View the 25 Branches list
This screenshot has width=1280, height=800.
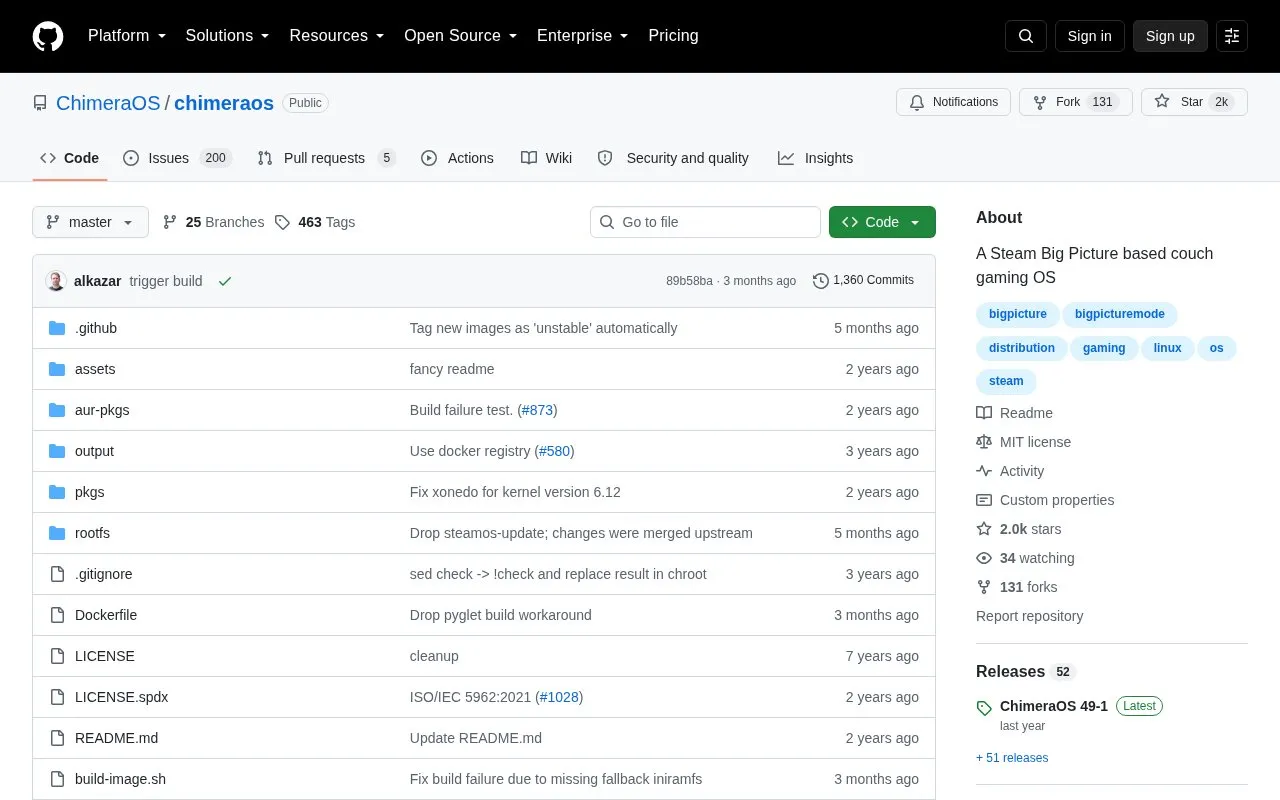tap(213, 222)
